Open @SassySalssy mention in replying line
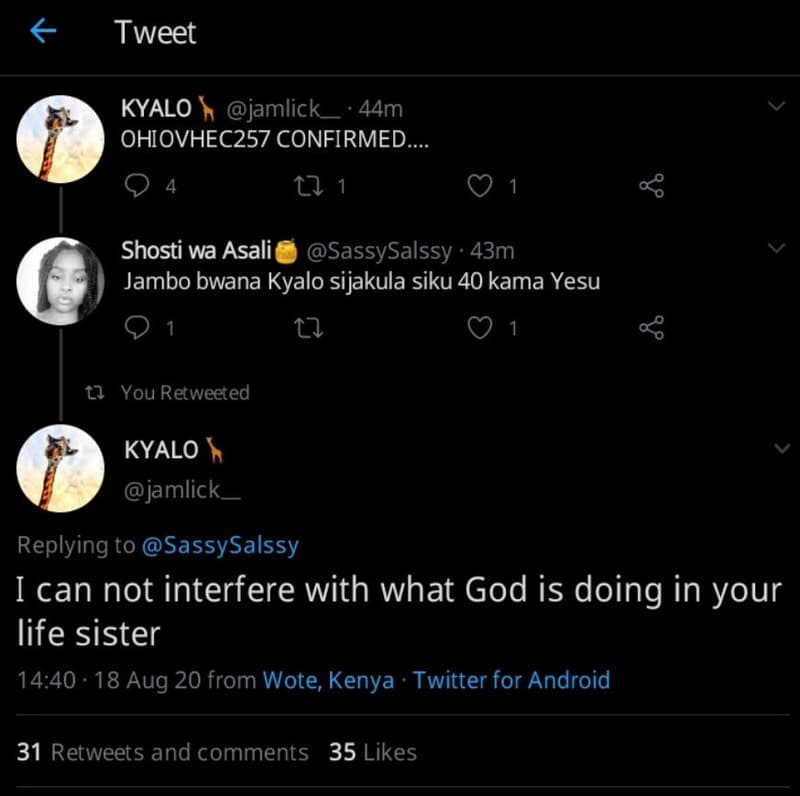The height and width of the screenshot is (796, 800). (222, 546)
